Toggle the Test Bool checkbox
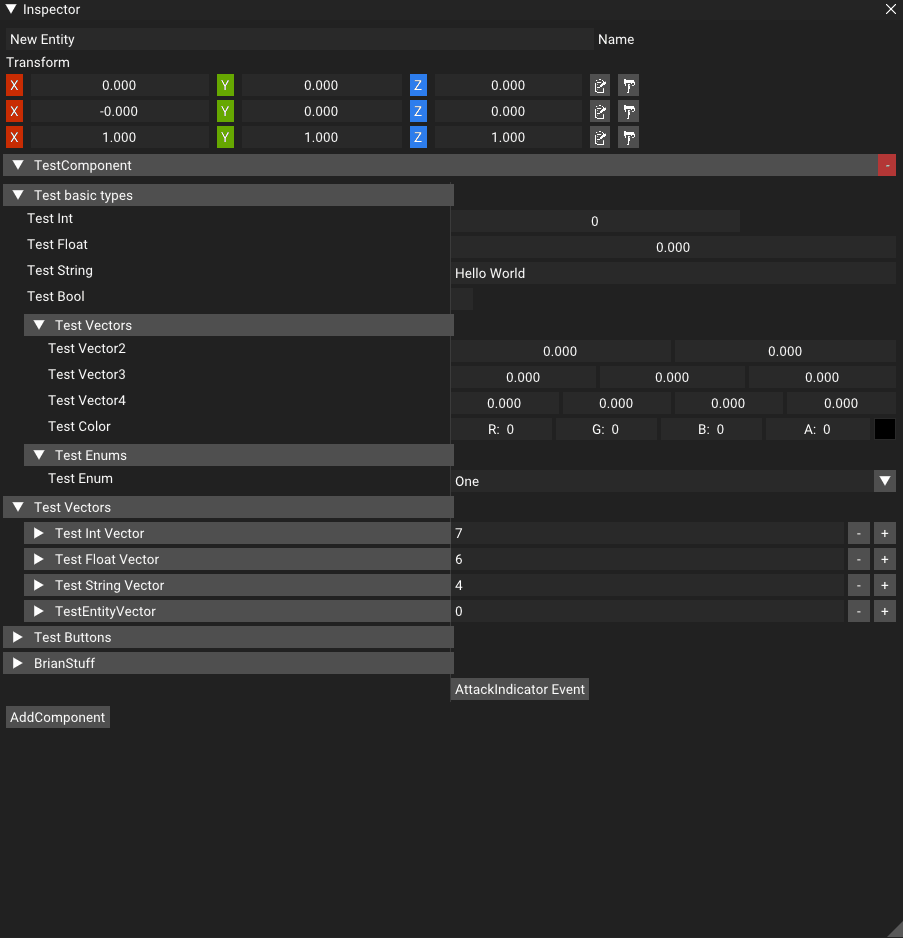The width and height of the screenshot is (903, 938). pos(462,299)
